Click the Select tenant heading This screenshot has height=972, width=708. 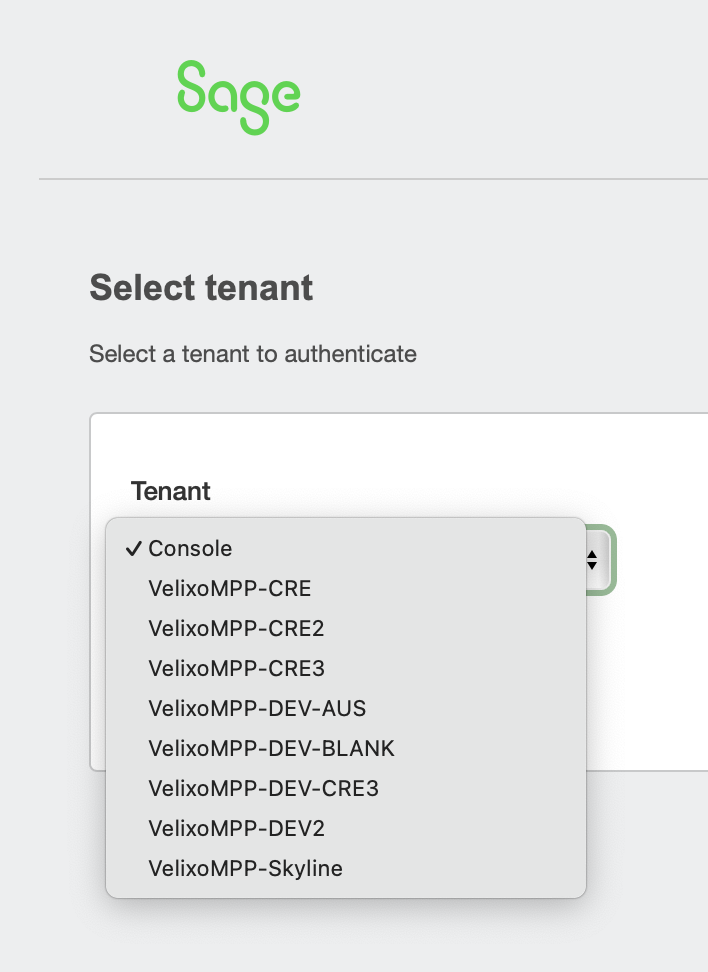(x=201, y=288)
